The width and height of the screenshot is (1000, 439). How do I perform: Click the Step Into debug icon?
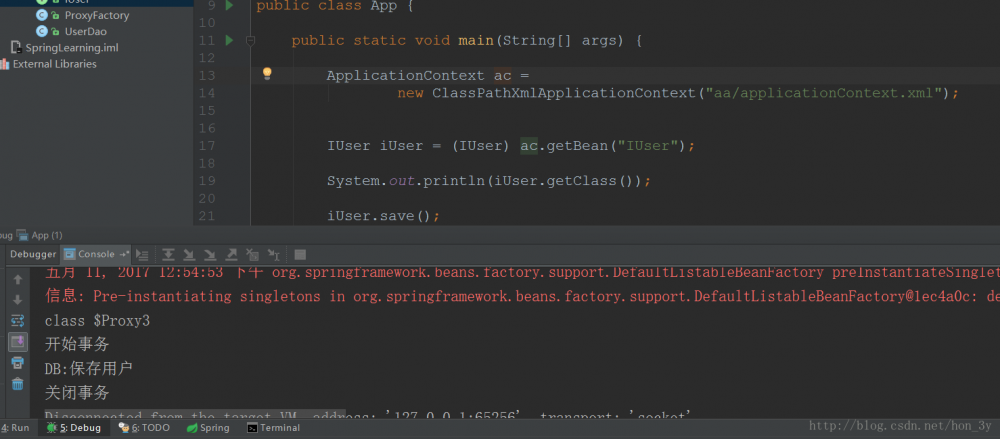tap(189, 255)
